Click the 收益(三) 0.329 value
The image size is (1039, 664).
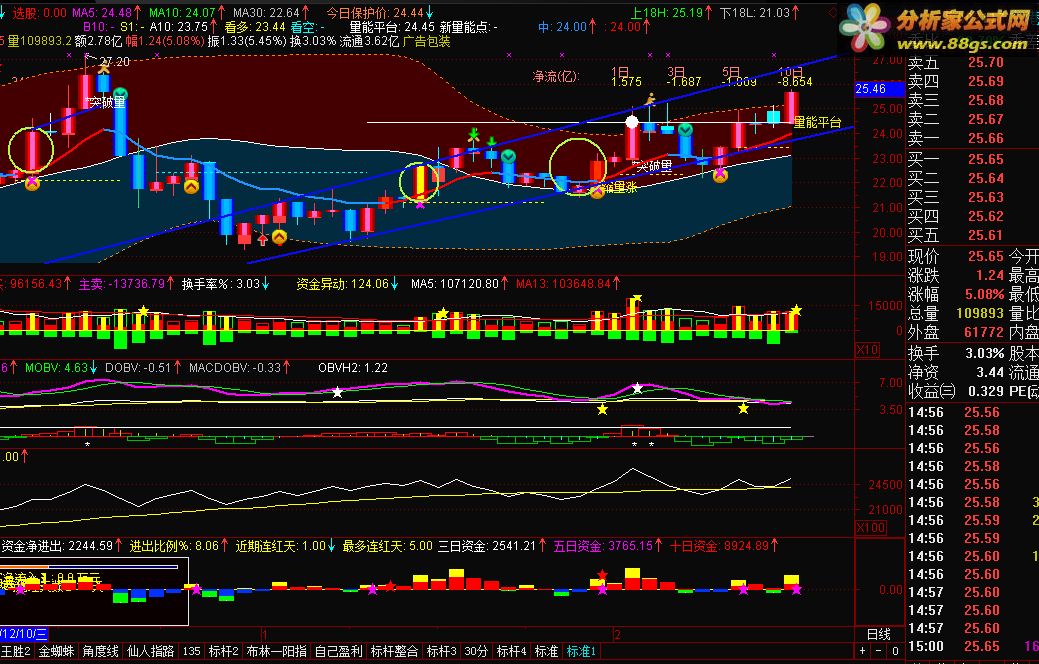(986, 391)
